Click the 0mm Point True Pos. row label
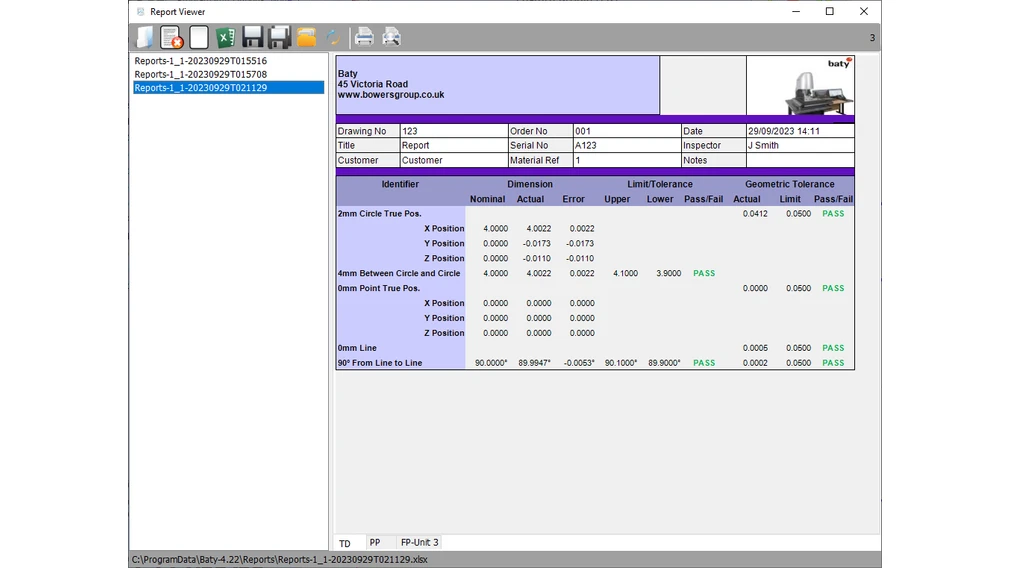Screen dimensions: 1010x568 tap(379, 288)
